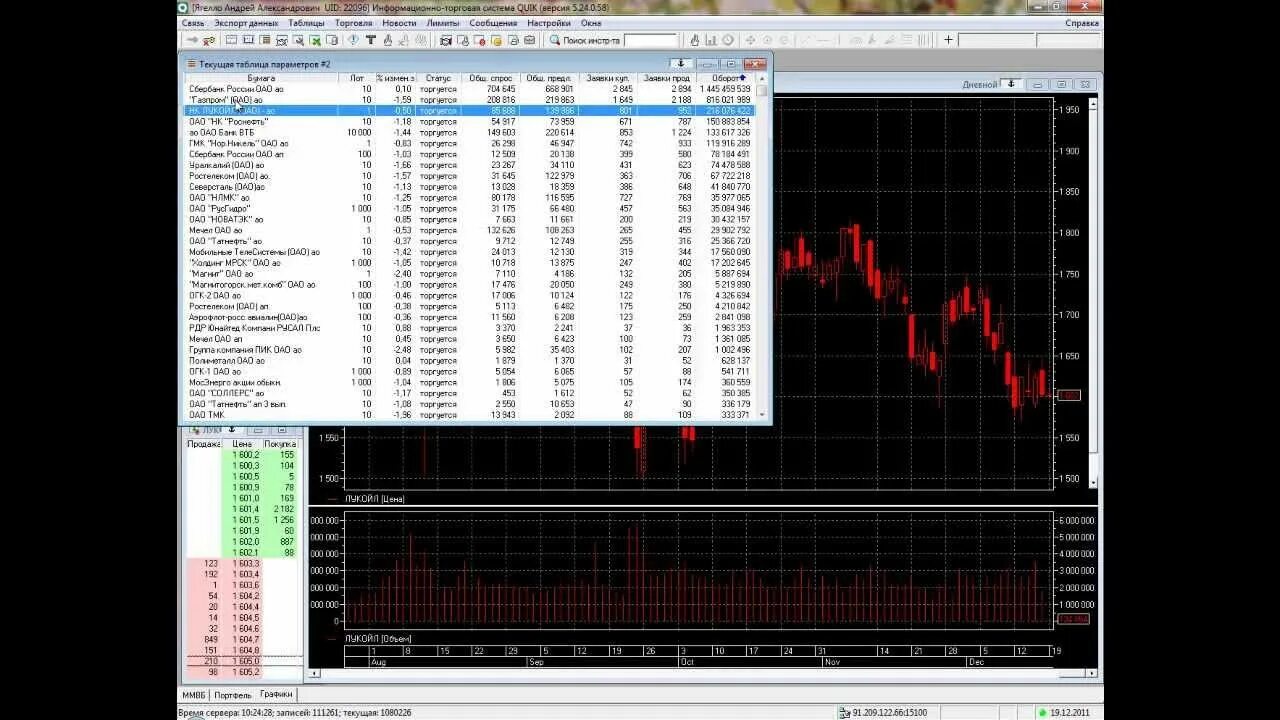Open the Настройки menu
Screen dimensions: 1280x720
coord(549,23)
